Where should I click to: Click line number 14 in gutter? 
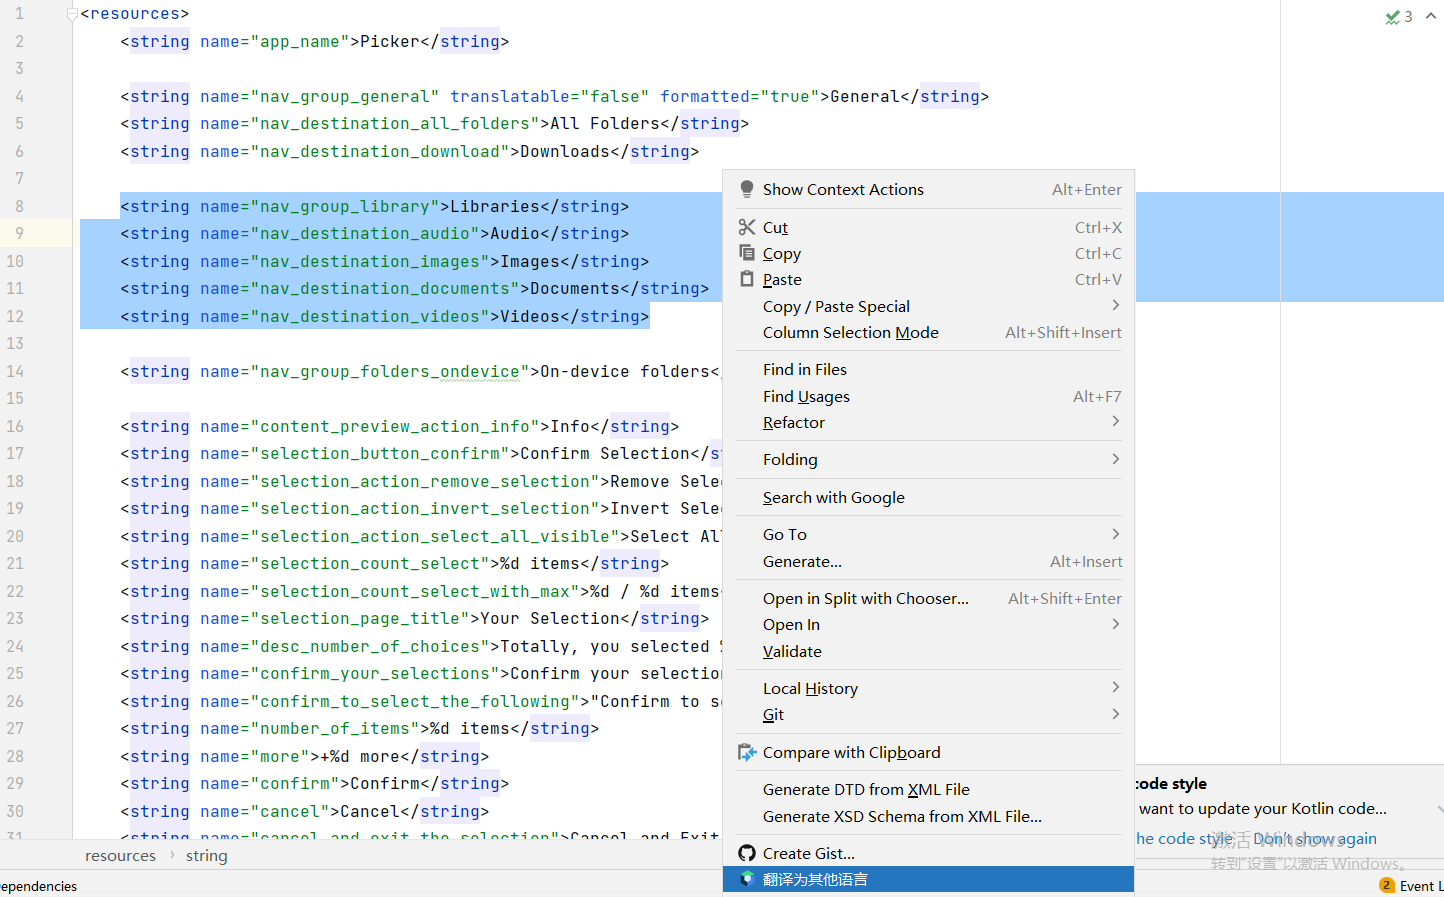point(15,371)
